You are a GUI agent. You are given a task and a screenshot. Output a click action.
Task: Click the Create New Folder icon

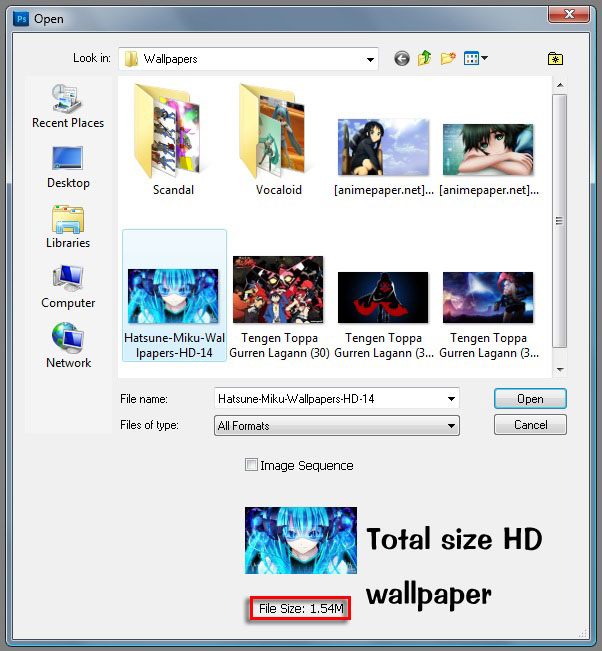[x=448, y=59]
